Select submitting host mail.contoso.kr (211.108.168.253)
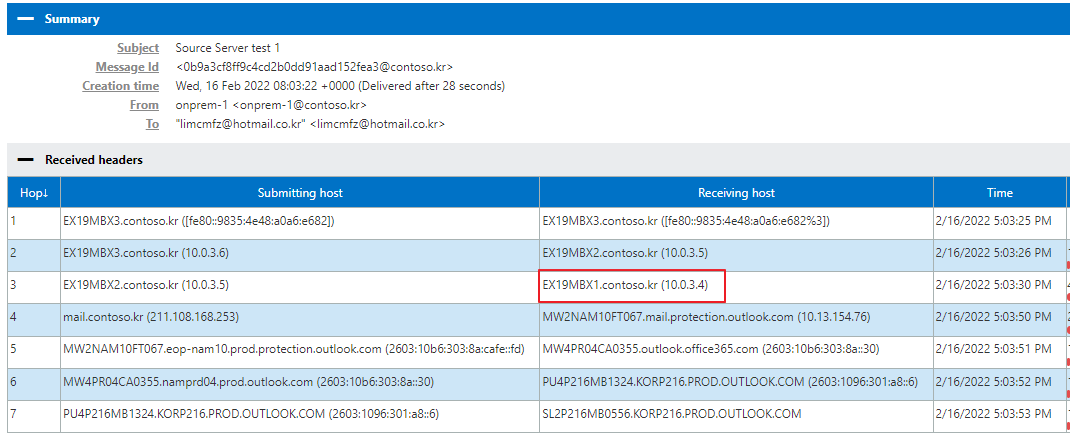 point(151,317)
